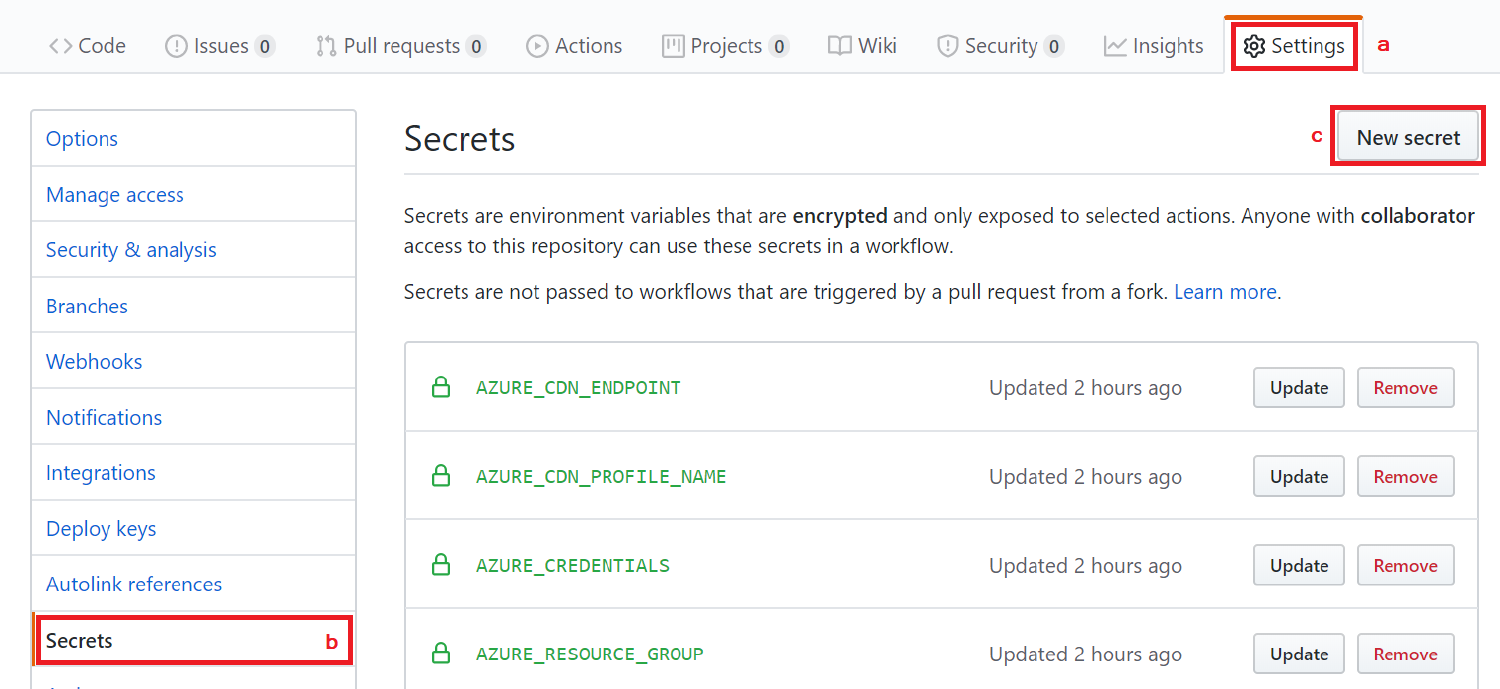The height and width of the screenshot is (689, 1500).
Task: Click the lock icon beside AZURE_CREDENTIALS
Action: pos(440,566)
